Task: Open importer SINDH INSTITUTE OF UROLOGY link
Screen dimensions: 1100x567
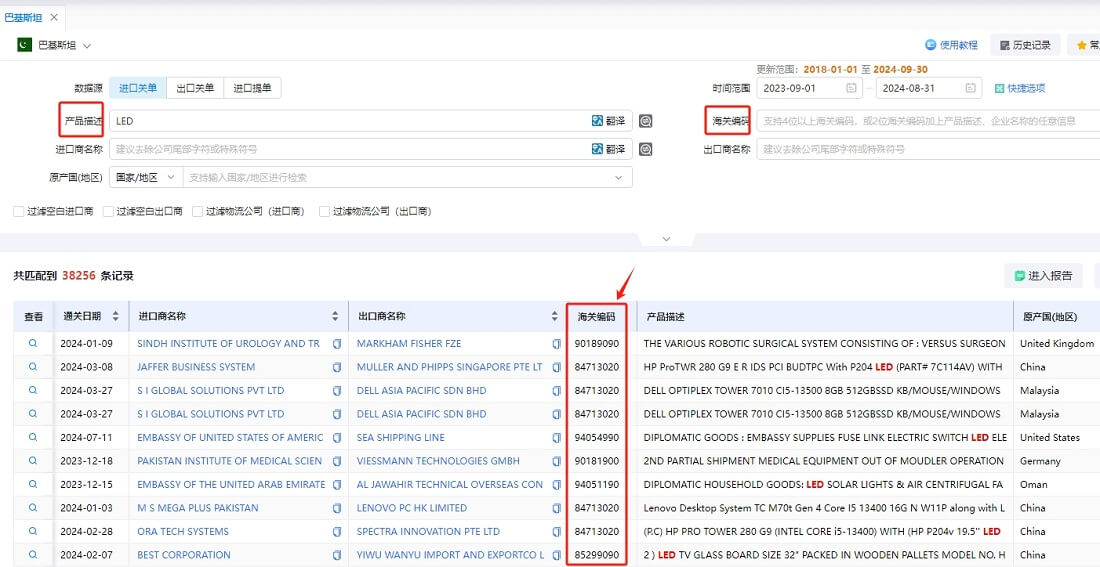Action: point(228,343)
